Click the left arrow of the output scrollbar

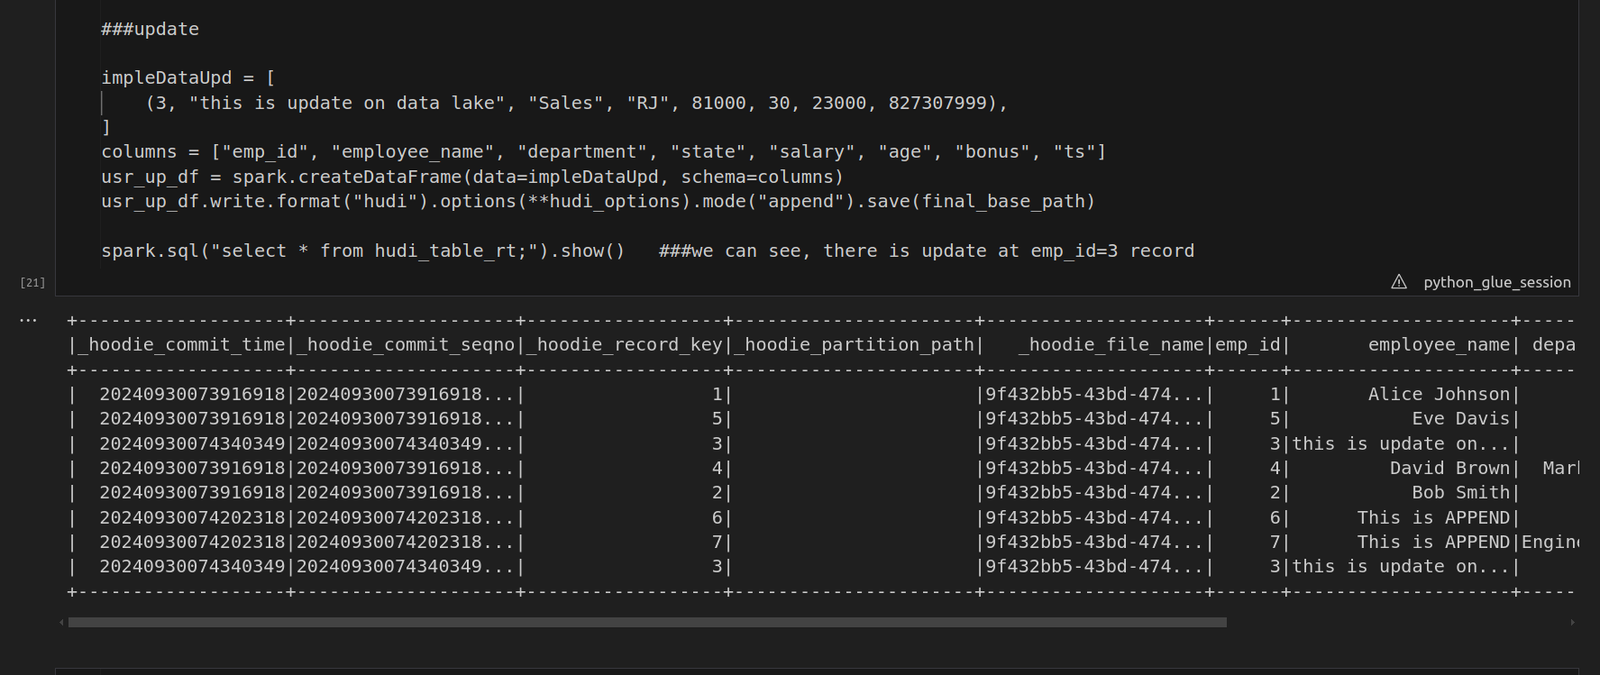pos(62,622)
